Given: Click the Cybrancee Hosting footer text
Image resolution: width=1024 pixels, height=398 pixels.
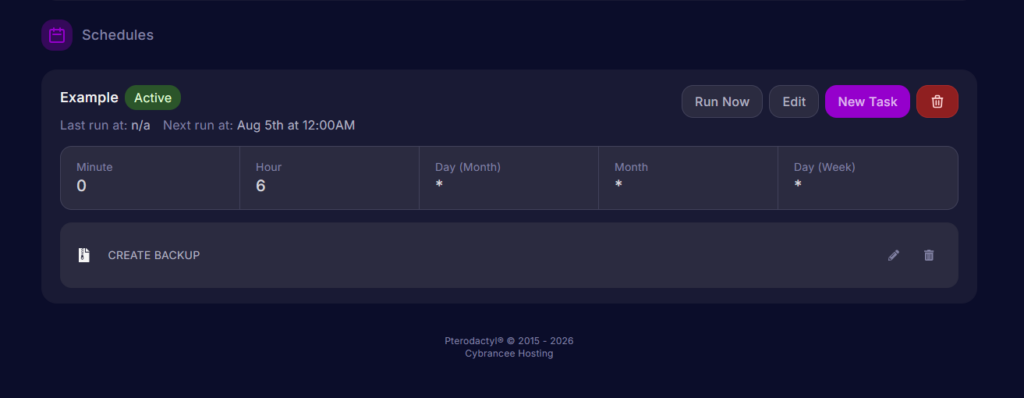Looking at the screenshot, I should pos(509,354).
